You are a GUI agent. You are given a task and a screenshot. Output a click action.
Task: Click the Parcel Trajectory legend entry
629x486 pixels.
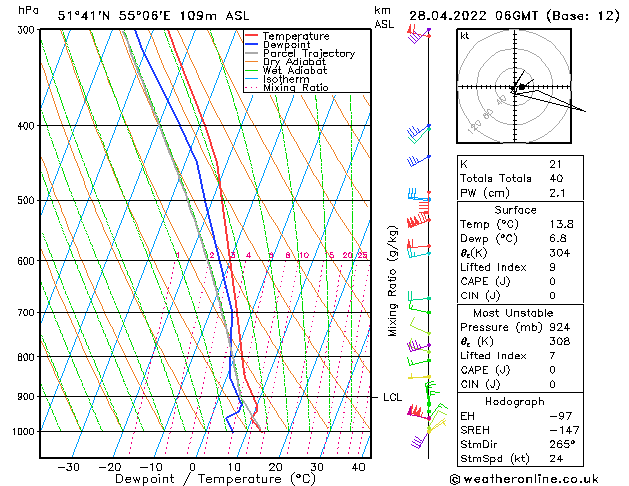coord(309,54)
